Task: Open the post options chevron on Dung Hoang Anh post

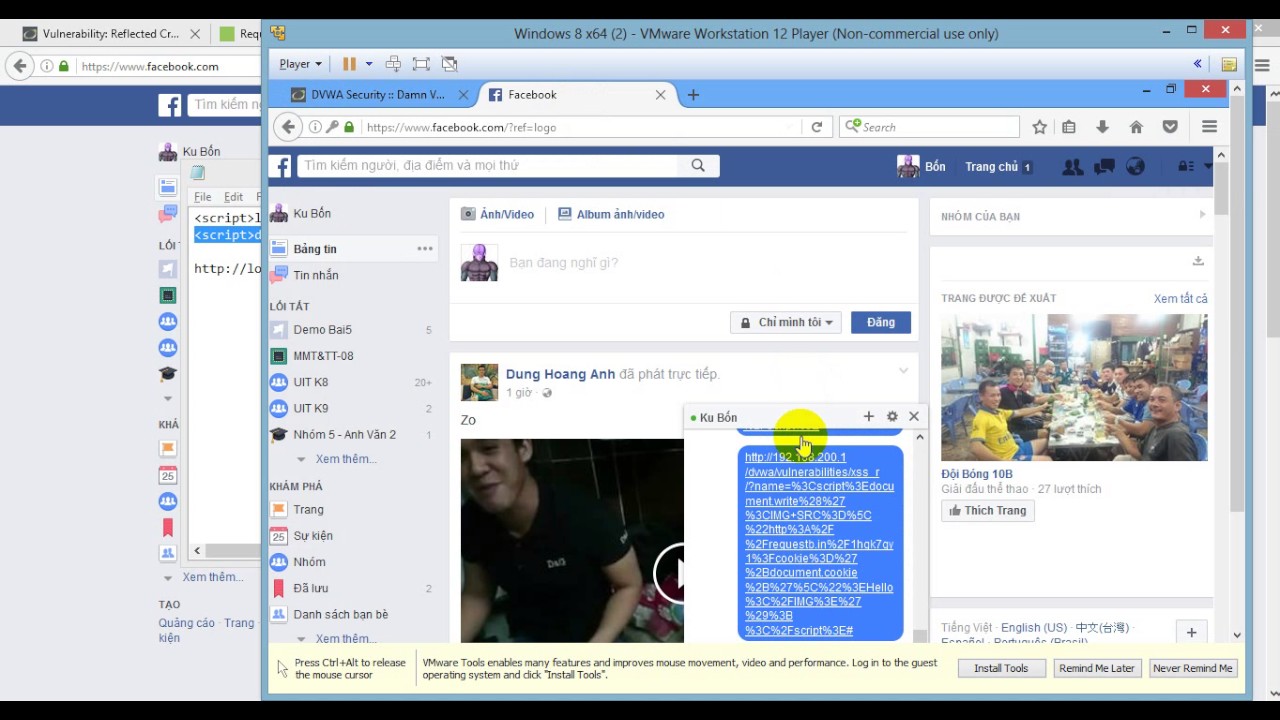Action: point(903,371)
